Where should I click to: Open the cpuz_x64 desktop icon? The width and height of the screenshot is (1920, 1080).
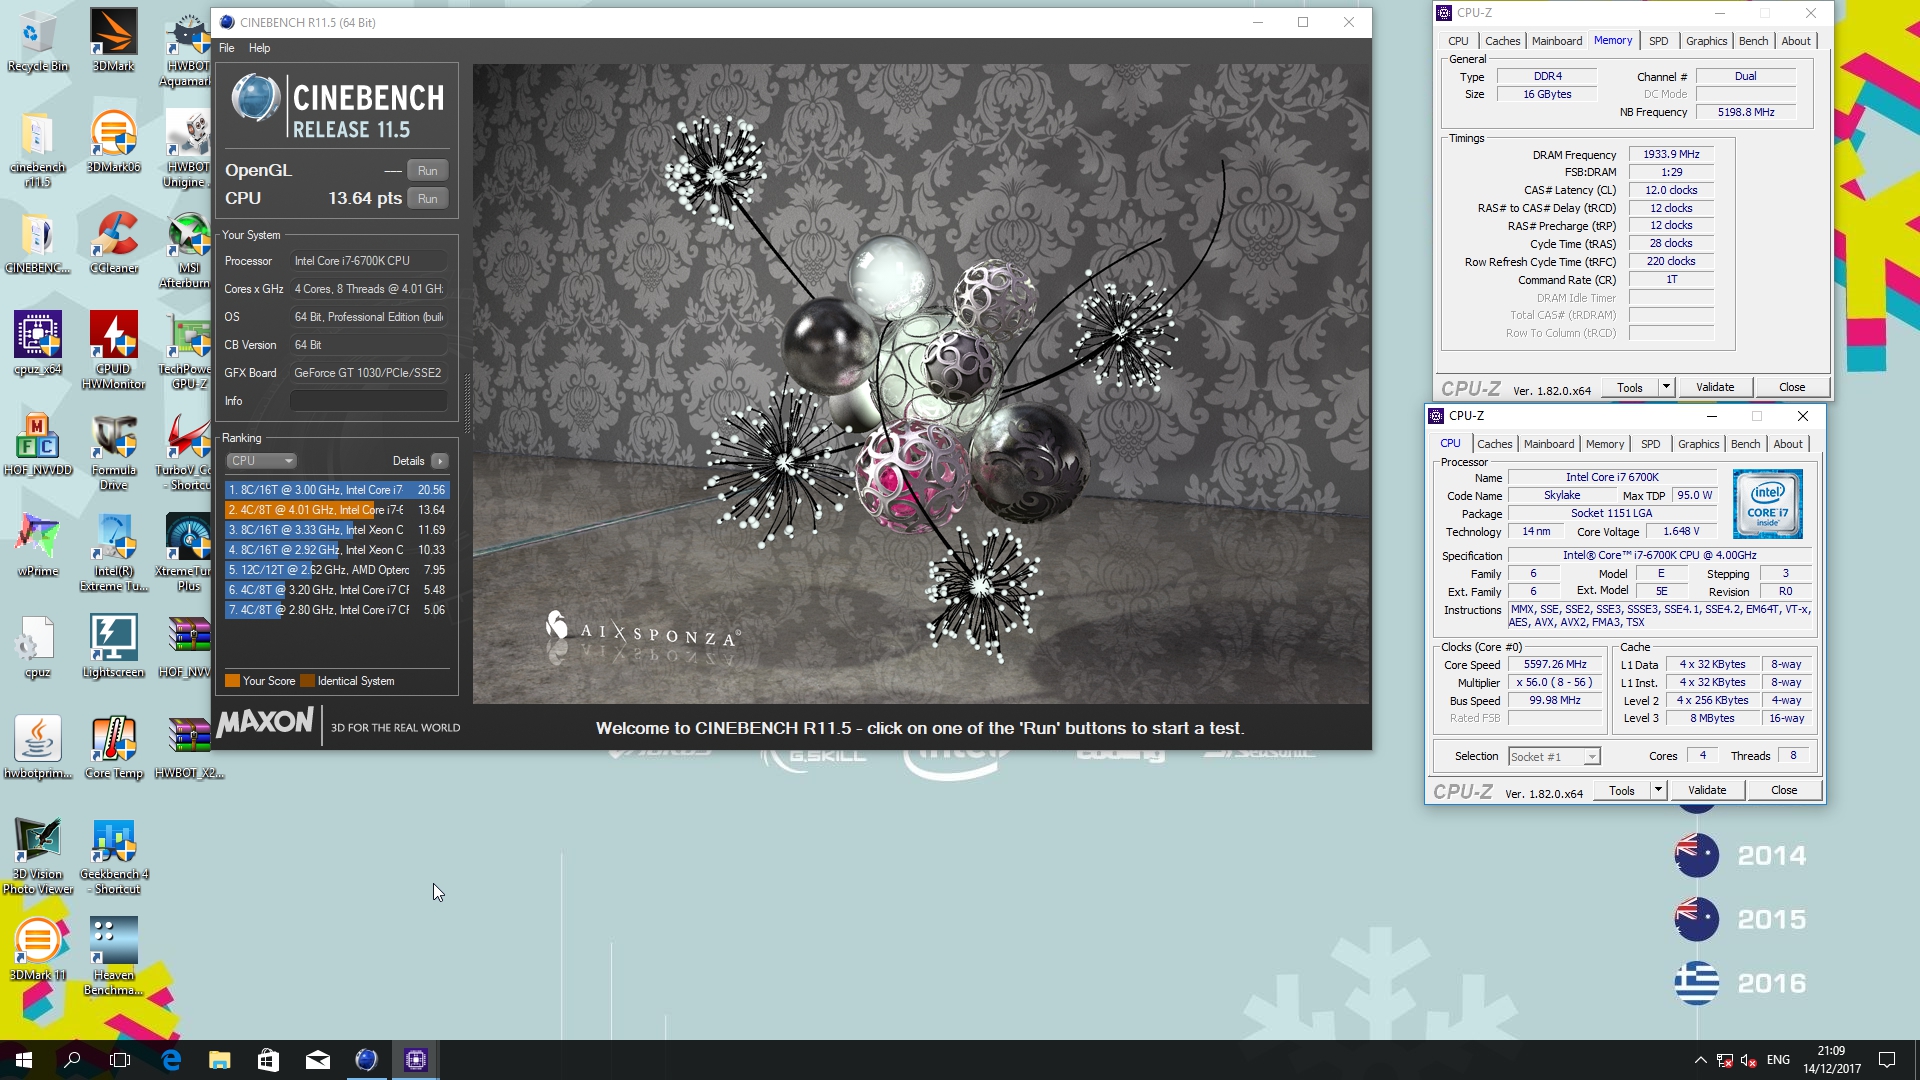pyautogui.click(x=37, y=344)
